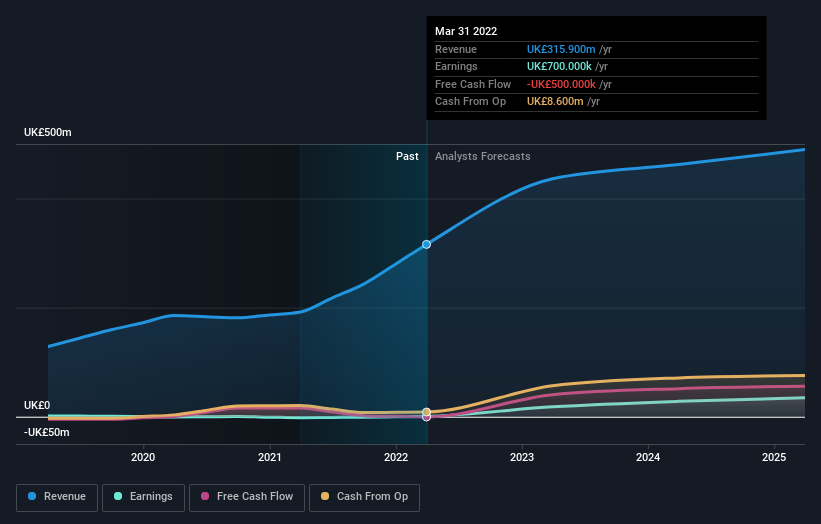Click the UK£700.000k earnings value in tooltip
Screen dimensions: 821x524
click(x=559, y=66)
